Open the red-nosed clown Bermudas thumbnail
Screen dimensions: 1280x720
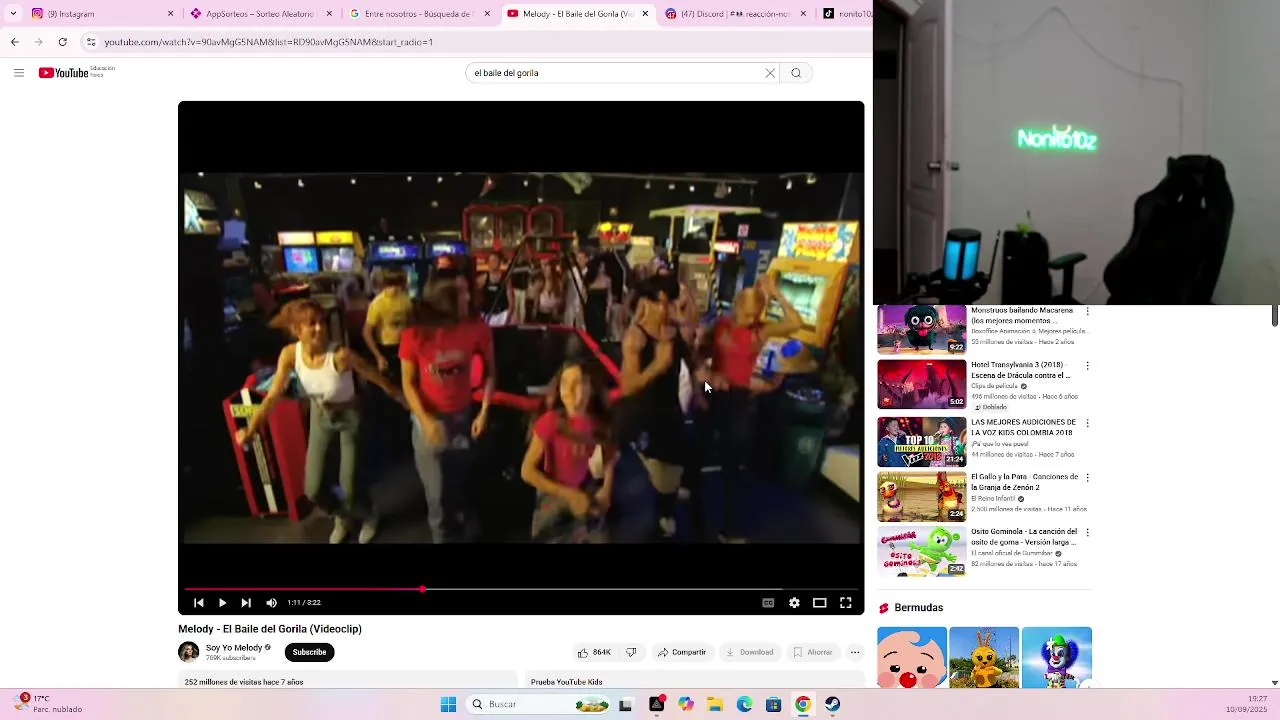(x=912, y=658)
